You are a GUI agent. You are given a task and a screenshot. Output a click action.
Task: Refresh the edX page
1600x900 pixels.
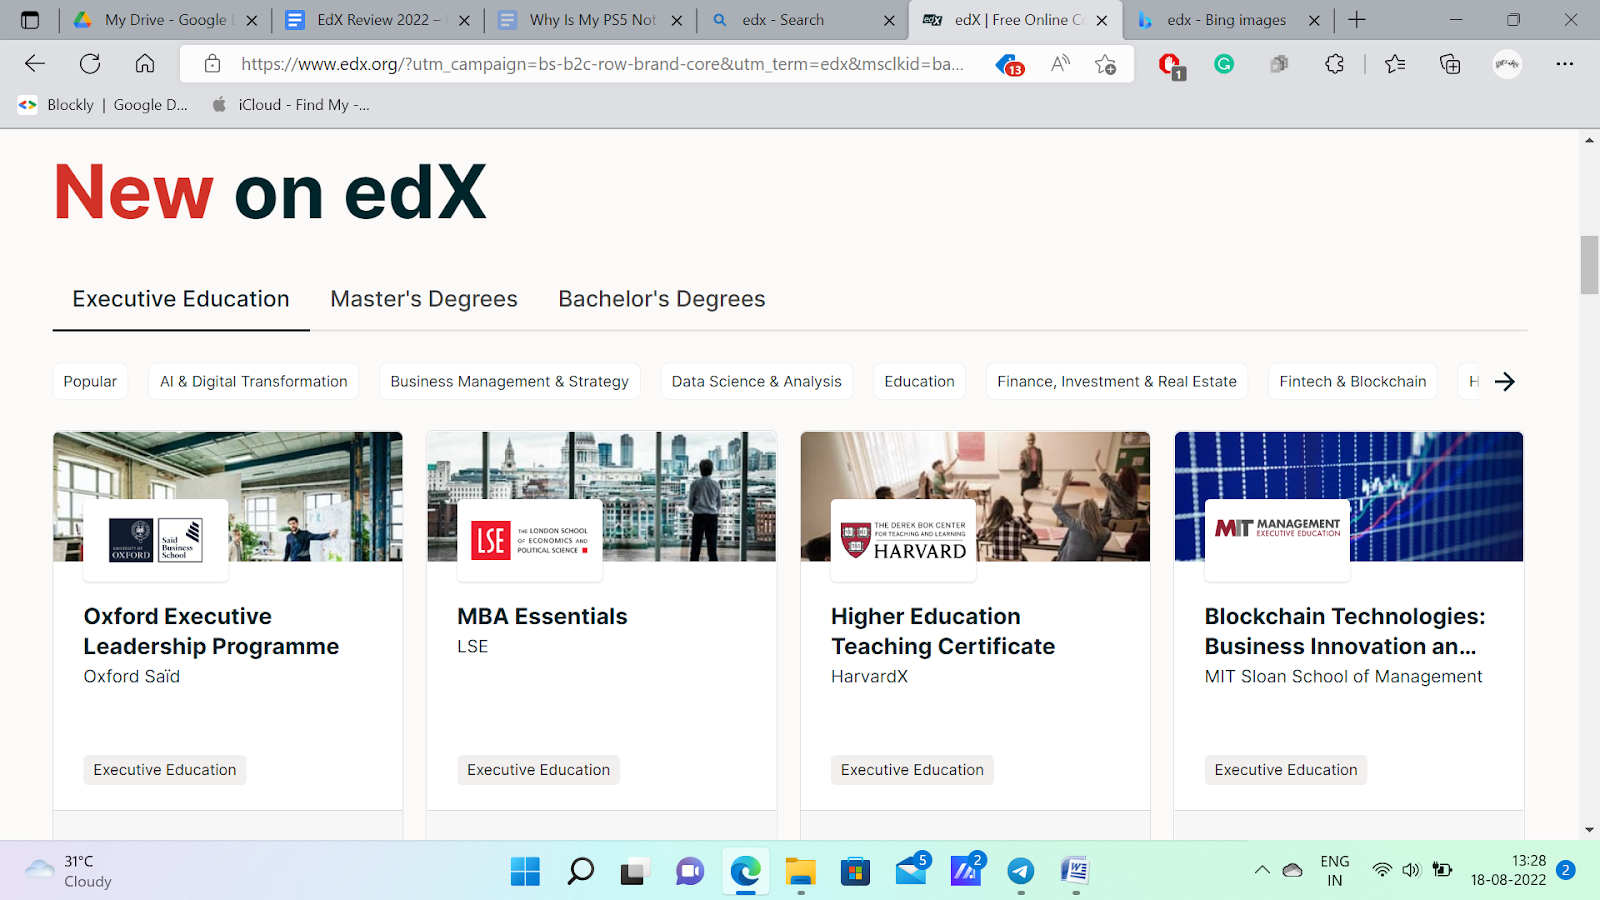(x=90, y=64)
